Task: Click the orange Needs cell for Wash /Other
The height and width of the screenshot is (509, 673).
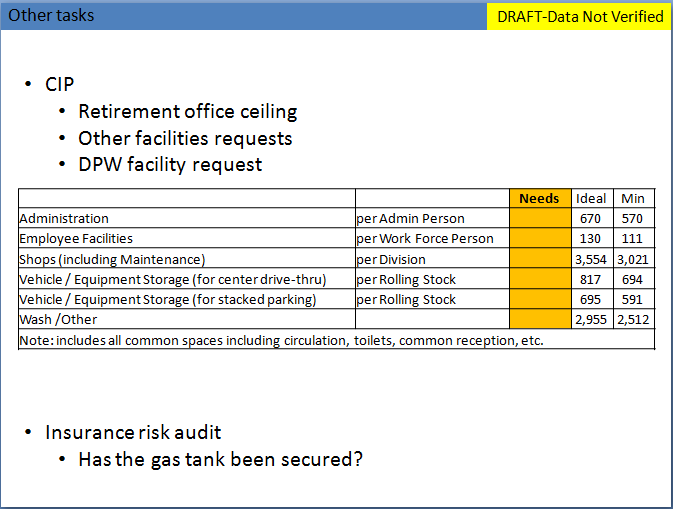Action: click(540, 319)
